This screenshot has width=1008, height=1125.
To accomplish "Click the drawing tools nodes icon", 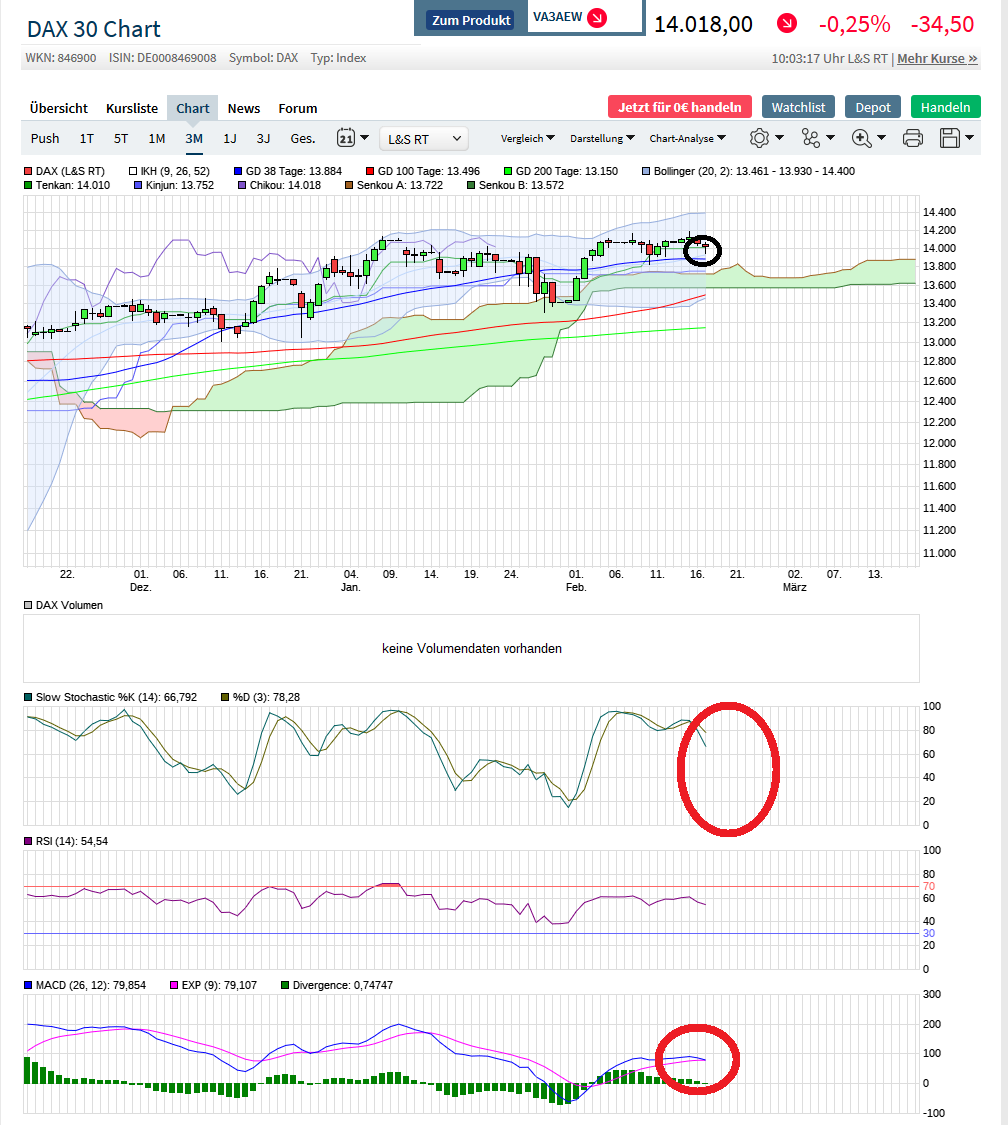I will 810,138.
